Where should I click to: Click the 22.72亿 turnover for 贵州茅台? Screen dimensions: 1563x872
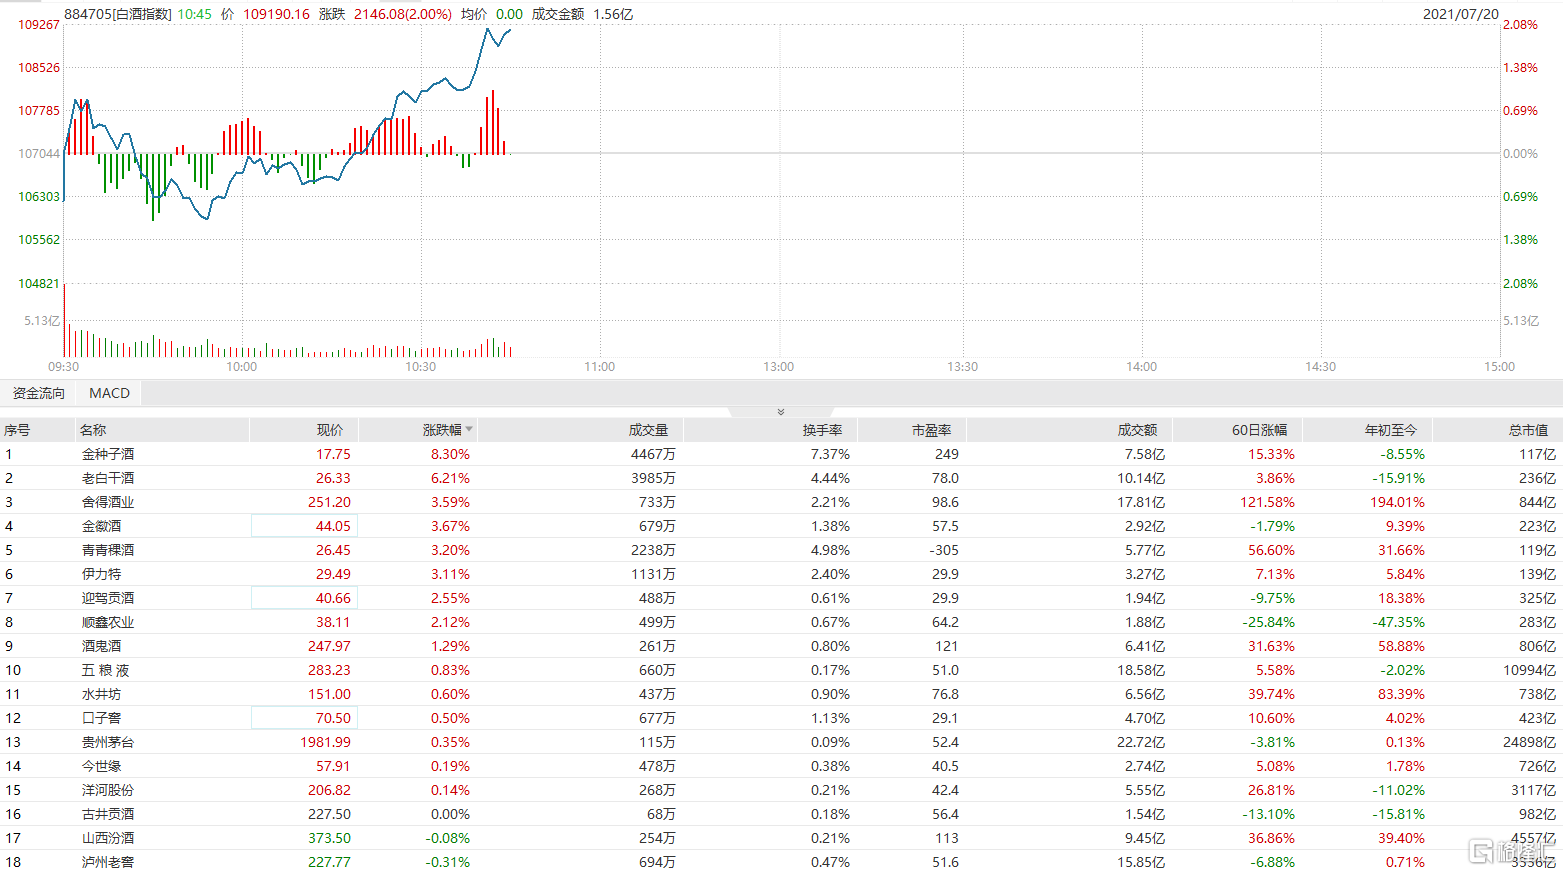point(1141,742)
